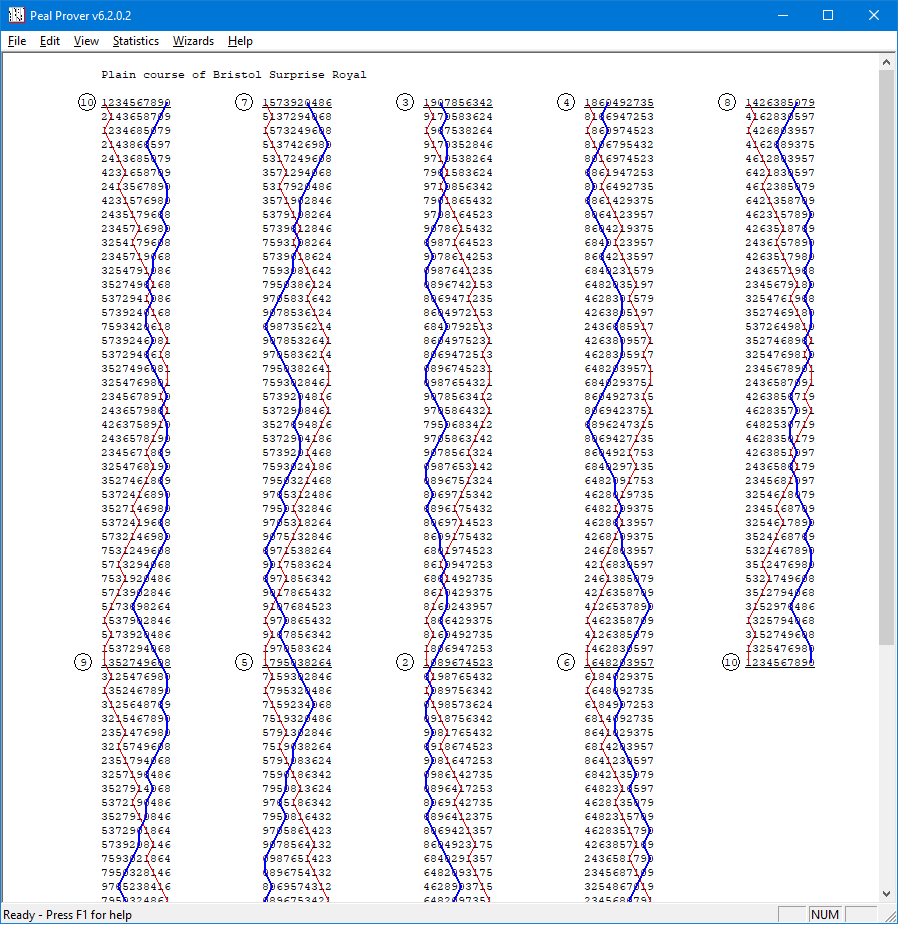Viewport: 900px width, 928px height.
Task: Click the first row 1234567890 in column one
Action: point(136,102)
